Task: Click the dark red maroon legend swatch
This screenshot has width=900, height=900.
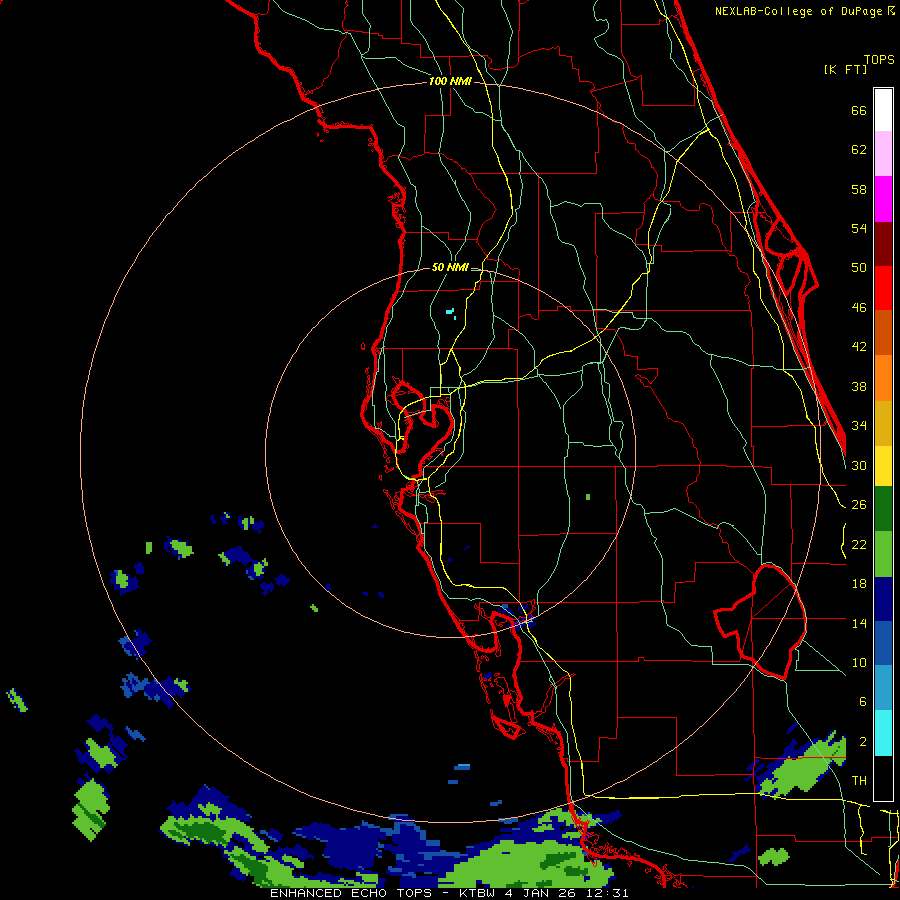Action: click(x=883, y=244)
